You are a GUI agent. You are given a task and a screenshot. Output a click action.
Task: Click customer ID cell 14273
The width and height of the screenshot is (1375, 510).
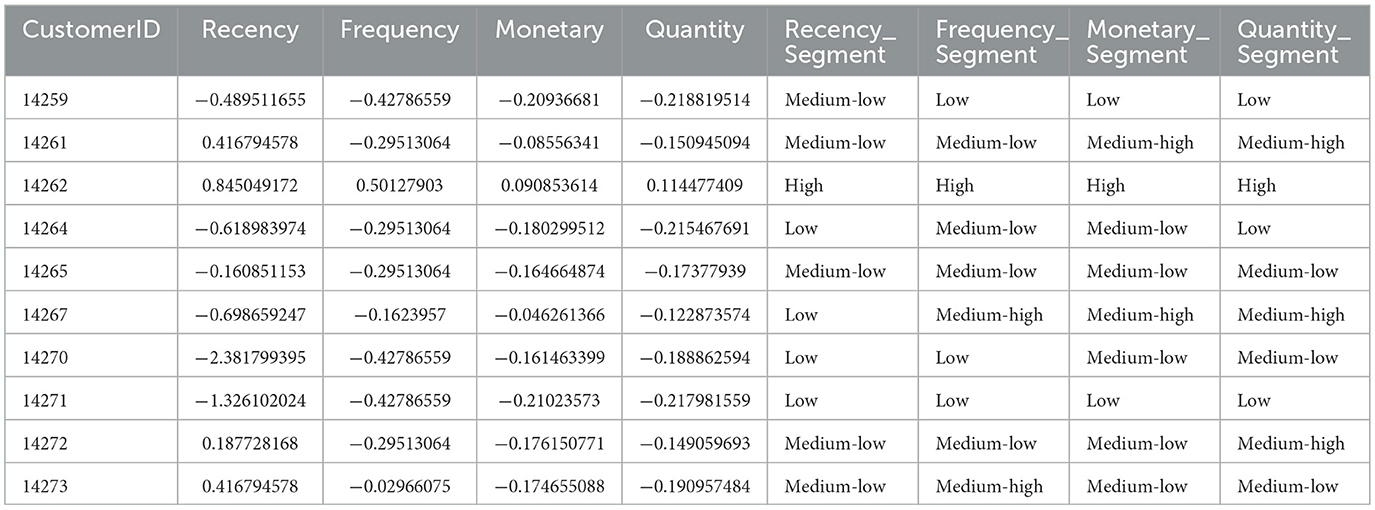tap(43, 487)
